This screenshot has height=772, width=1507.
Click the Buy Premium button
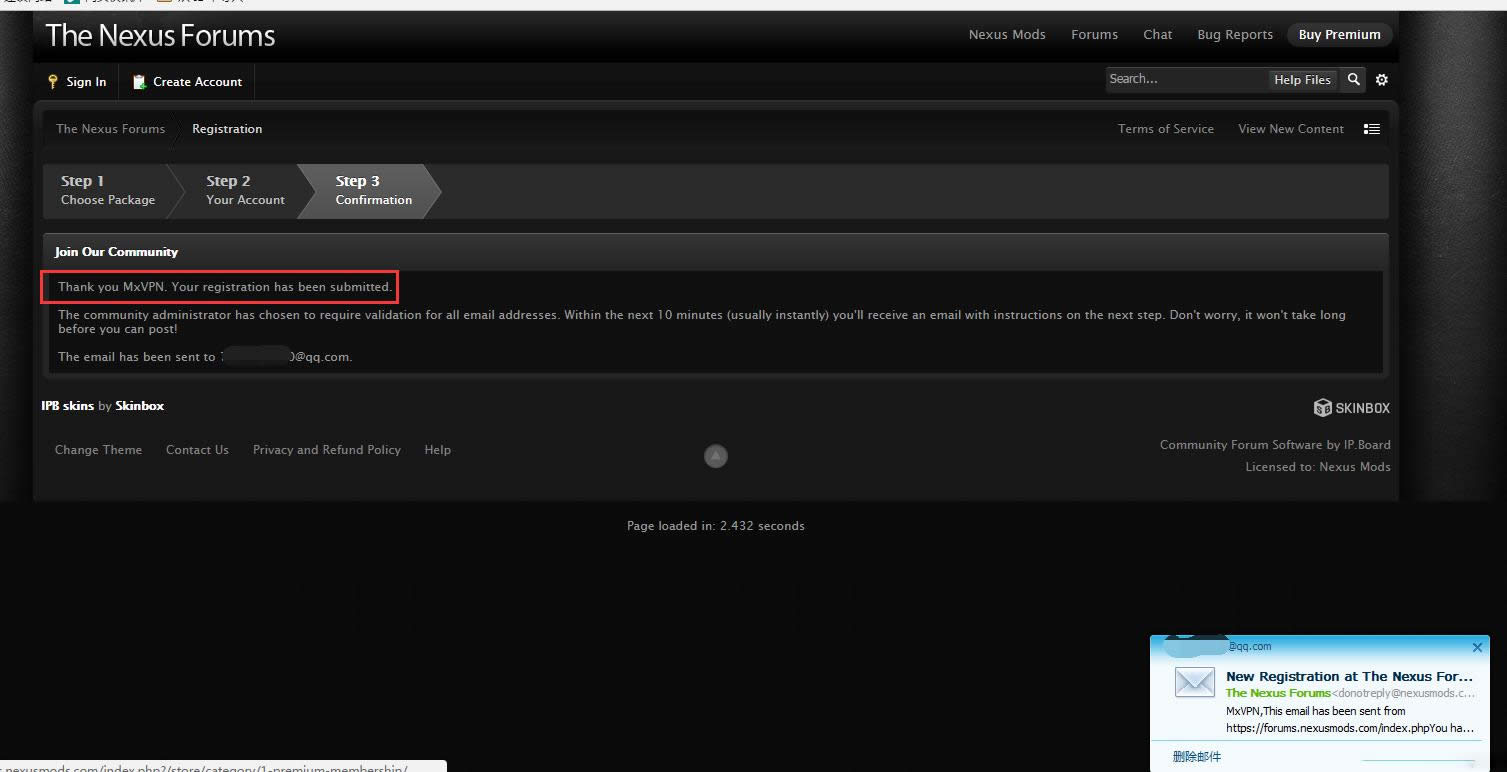click(x=1339, y=35)
